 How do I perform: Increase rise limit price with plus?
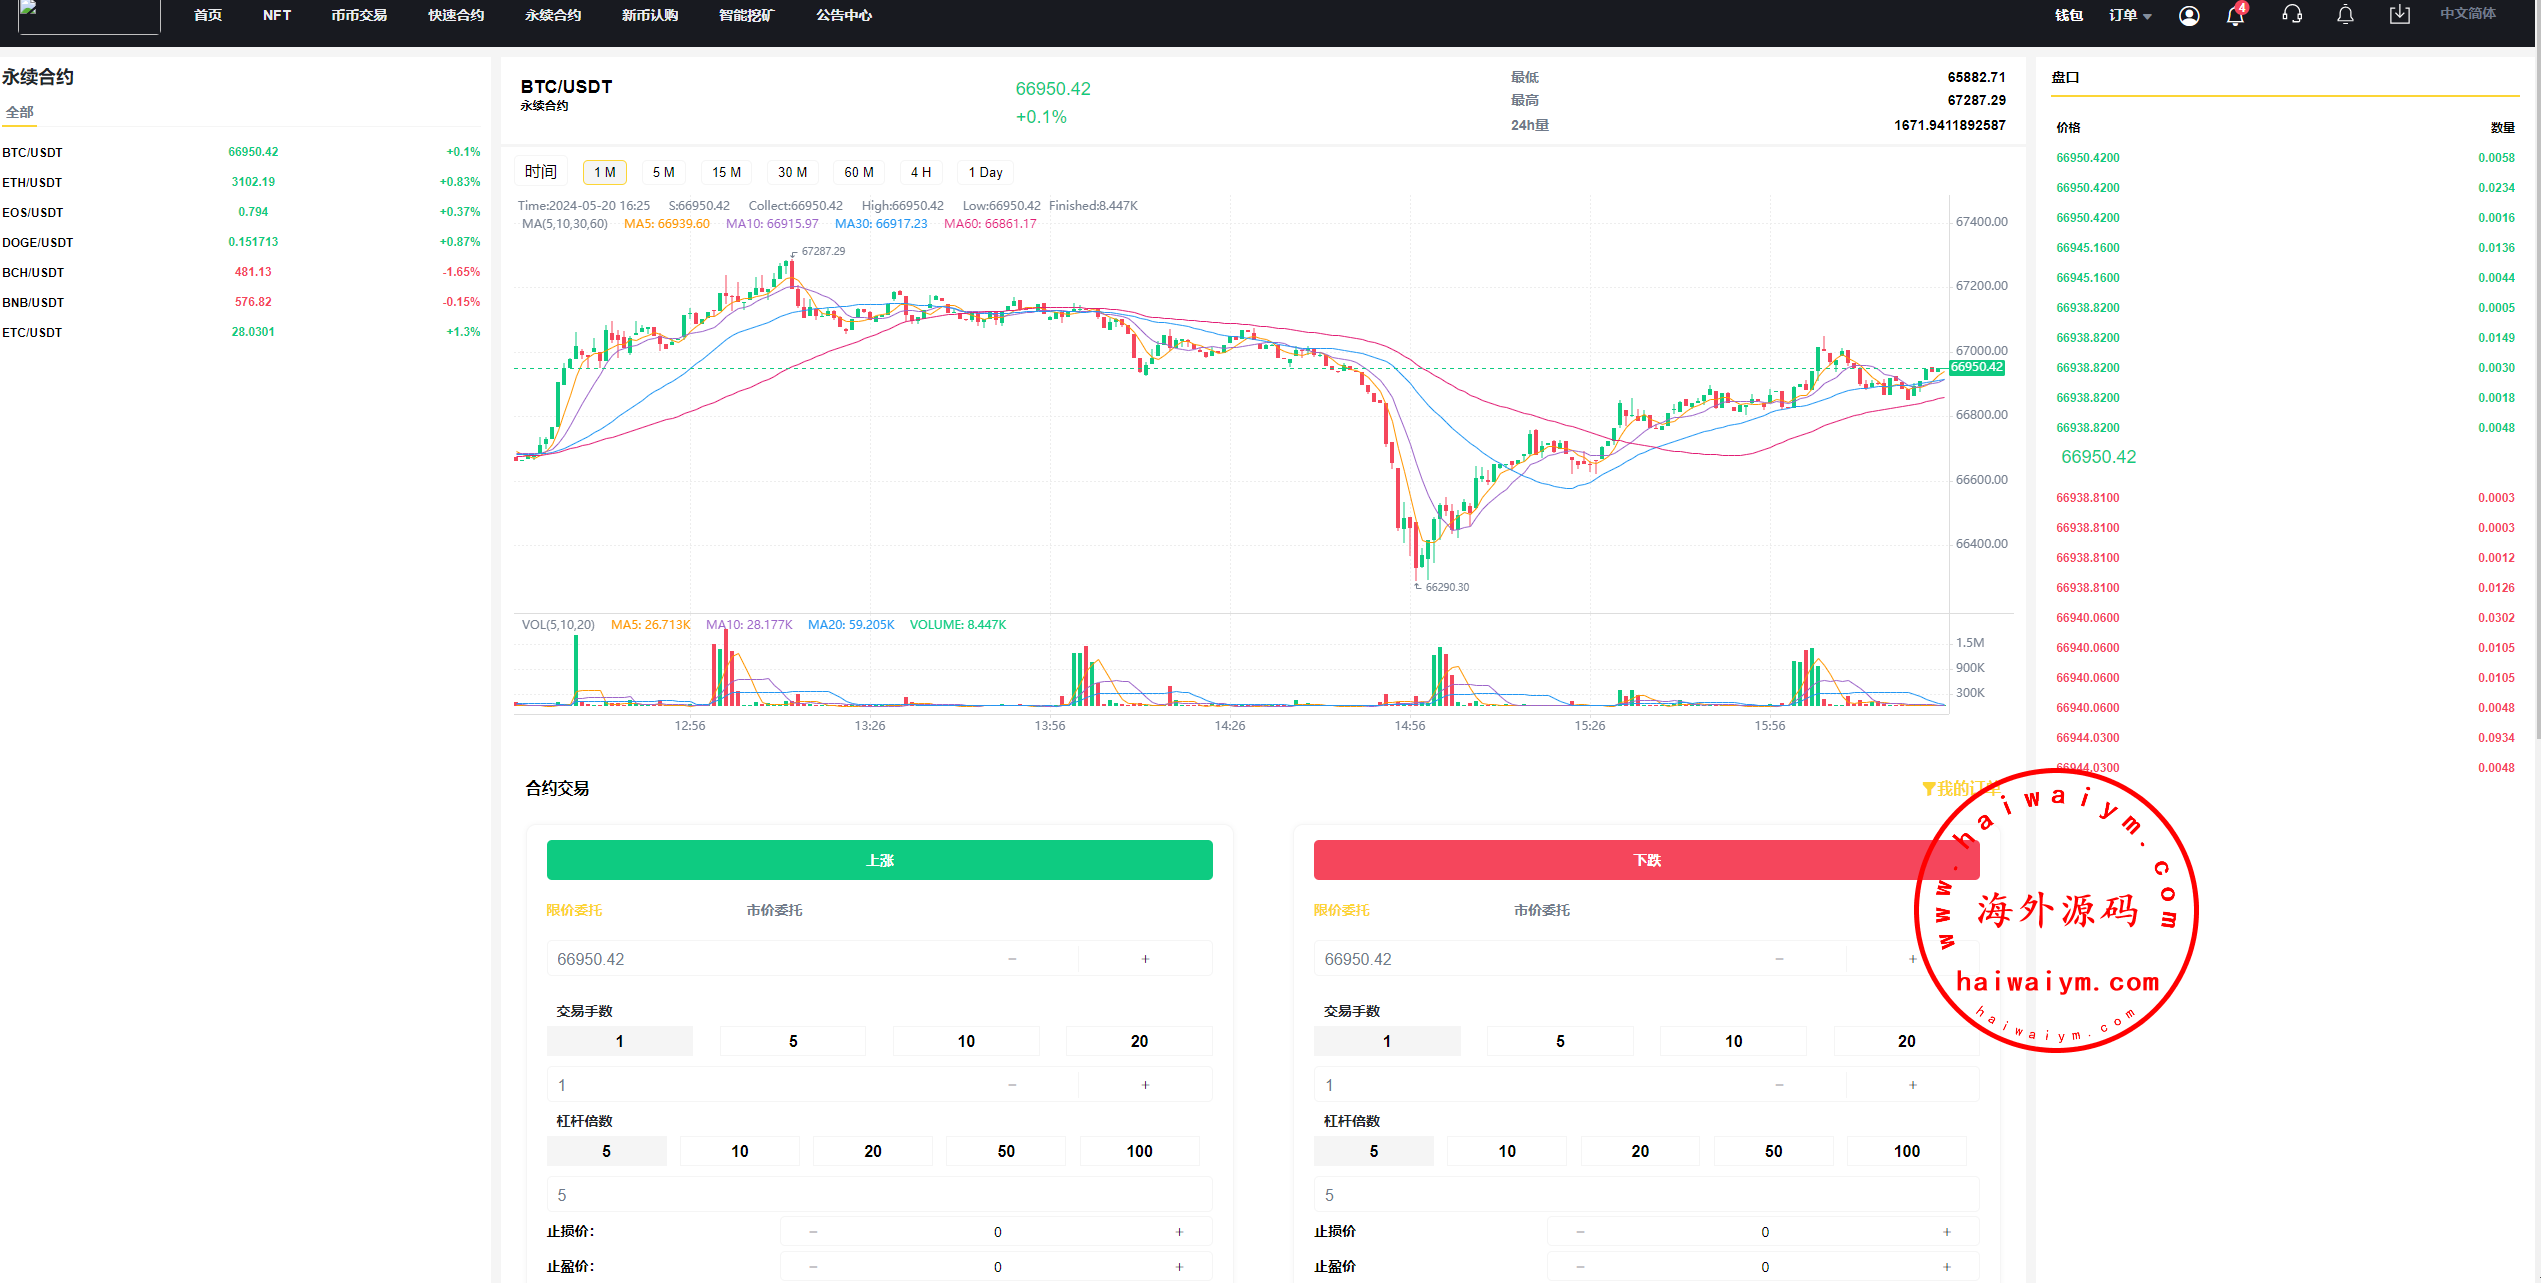click(1145, 959)
